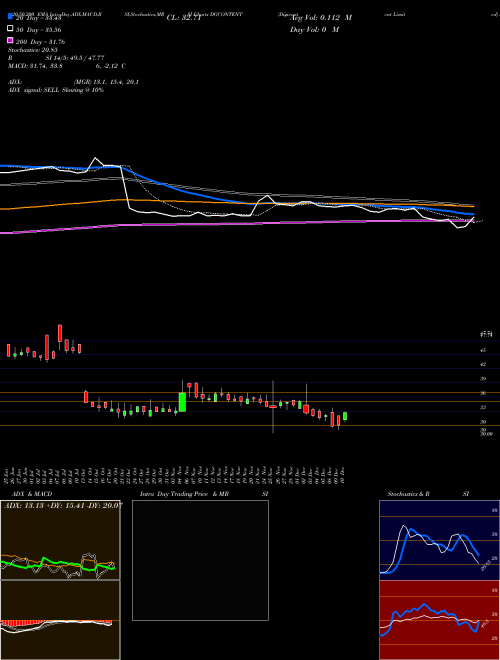Click the 42 price axis label

point(483,364)
